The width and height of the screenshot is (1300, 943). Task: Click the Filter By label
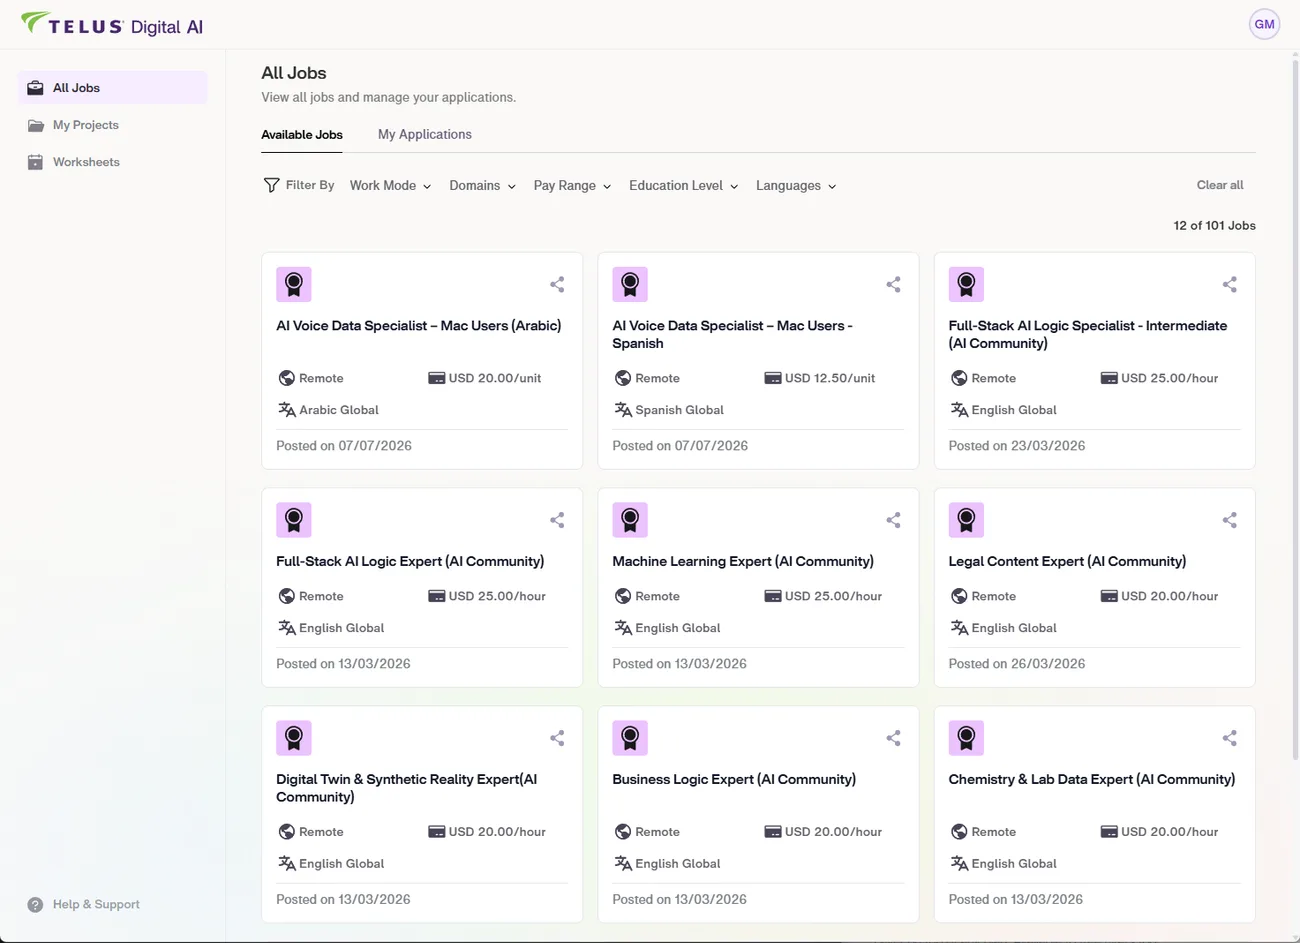[310, 185]
